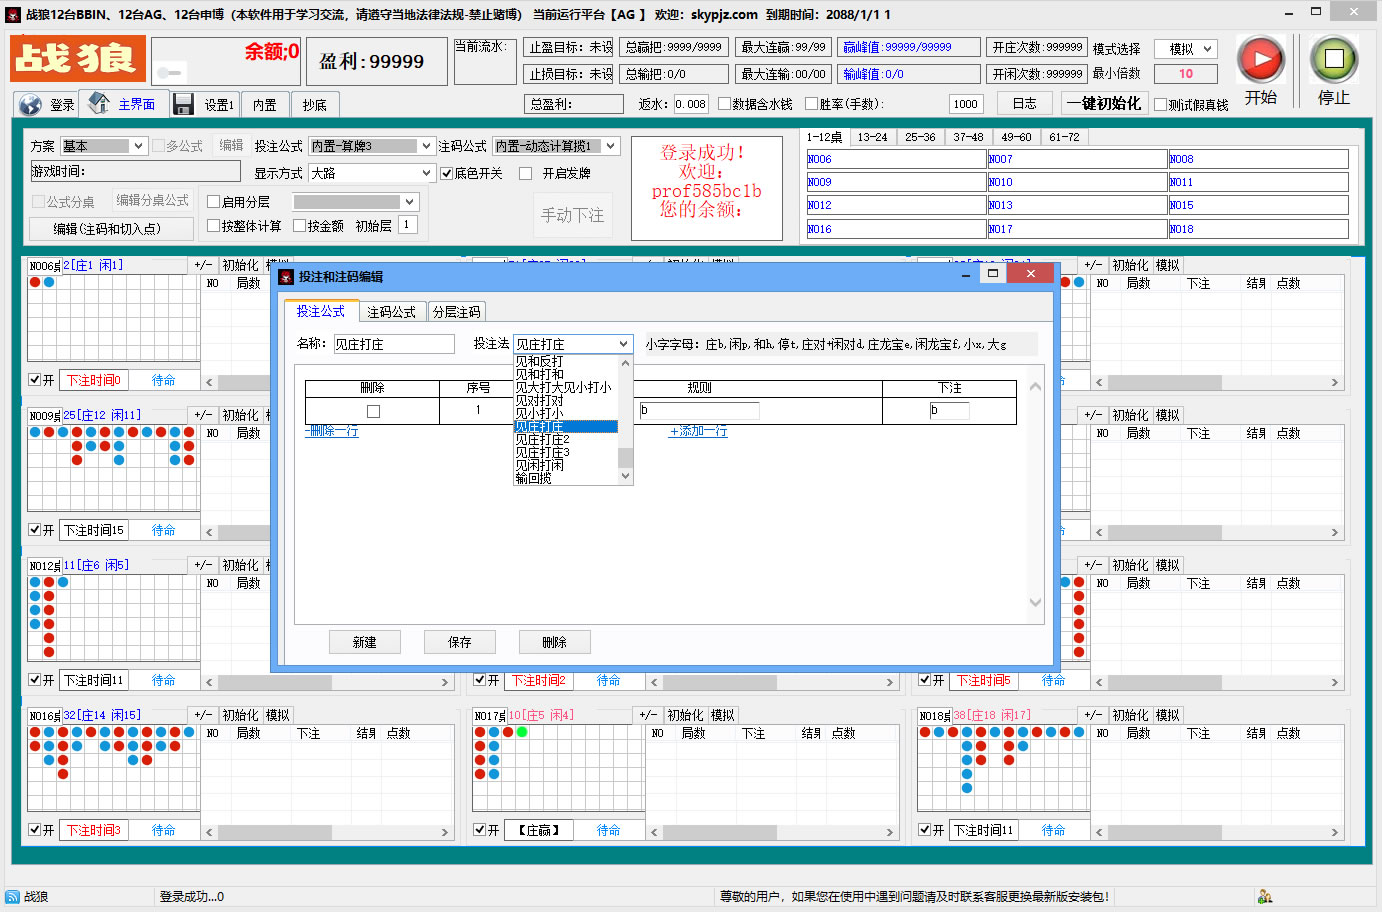
Task: Click 模拟 on the N012 table panel
Action: 278,564
